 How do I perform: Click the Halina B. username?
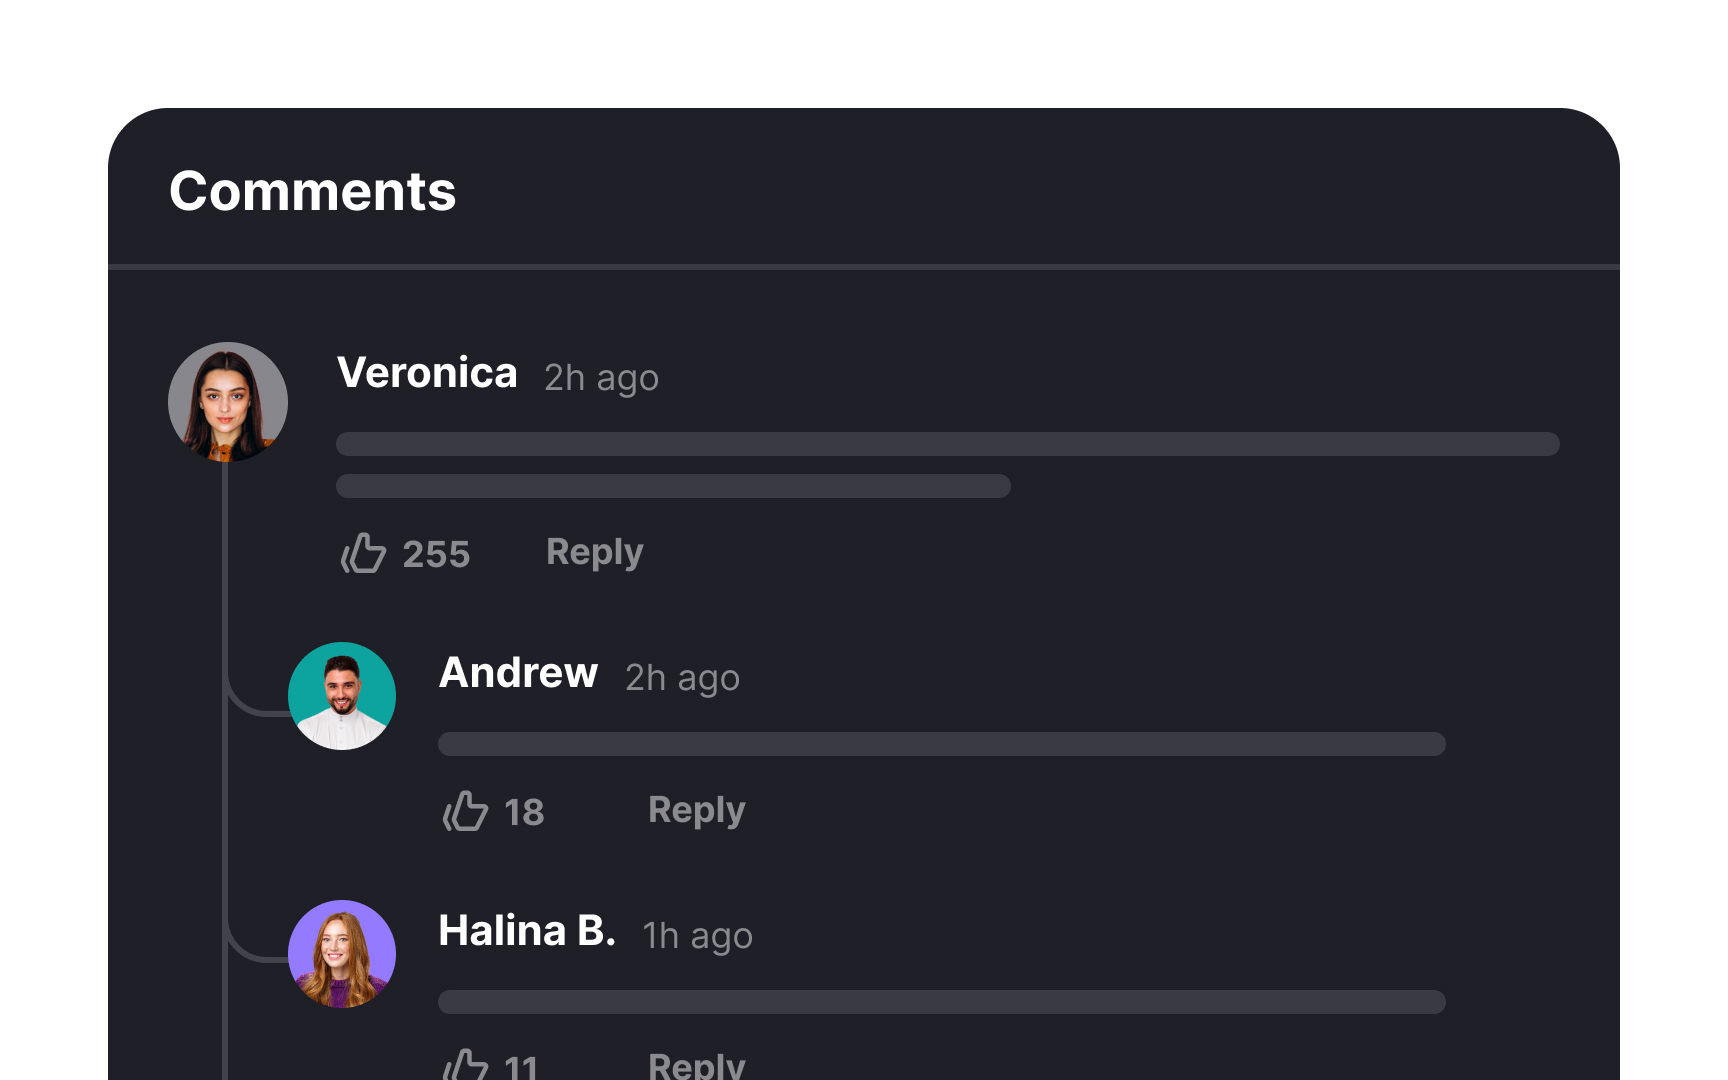point(527,931)
